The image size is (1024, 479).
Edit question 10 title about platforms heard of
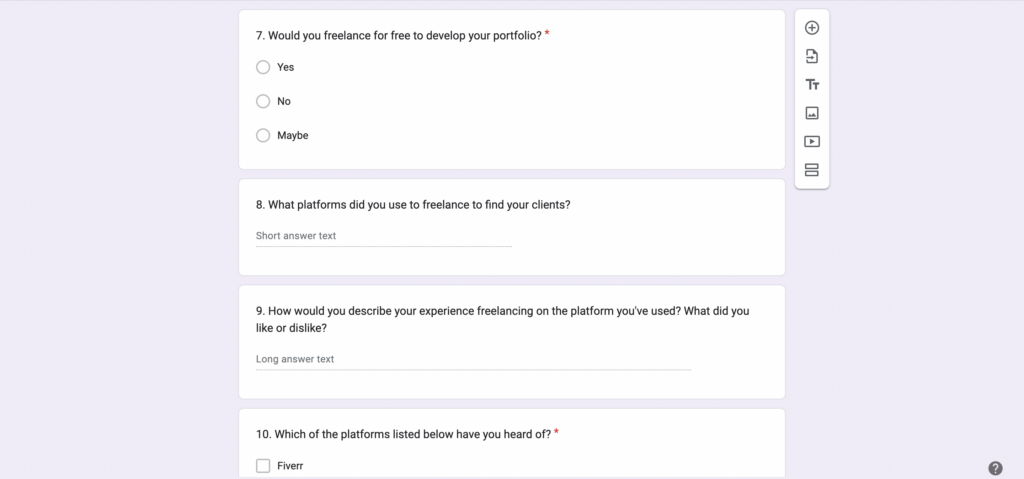(403, 434)
